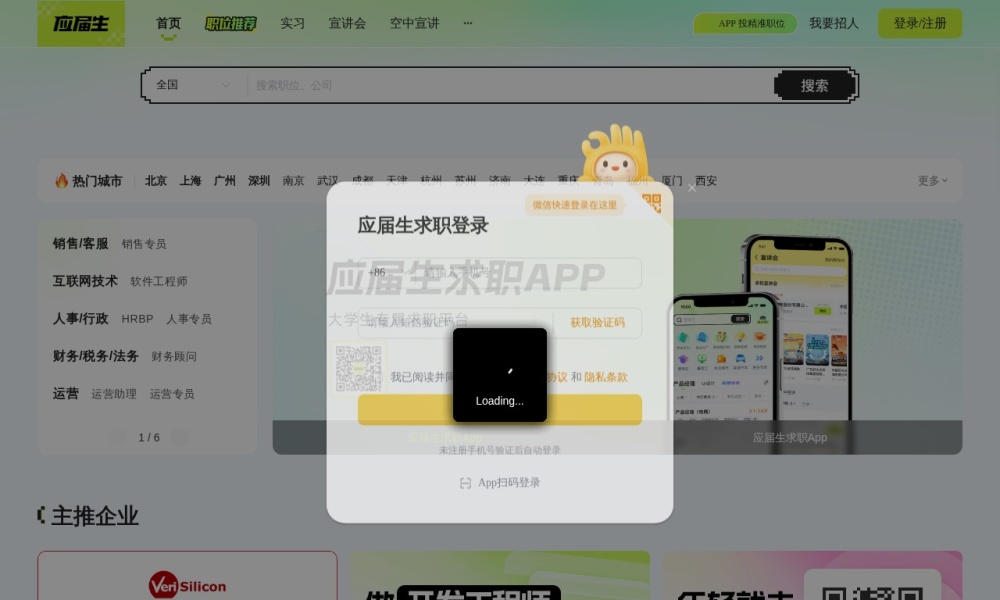Click the 微信快速登录在这里 tooltip
Viewport: 1000px width, 600px height.
click(x=575, y=205)
